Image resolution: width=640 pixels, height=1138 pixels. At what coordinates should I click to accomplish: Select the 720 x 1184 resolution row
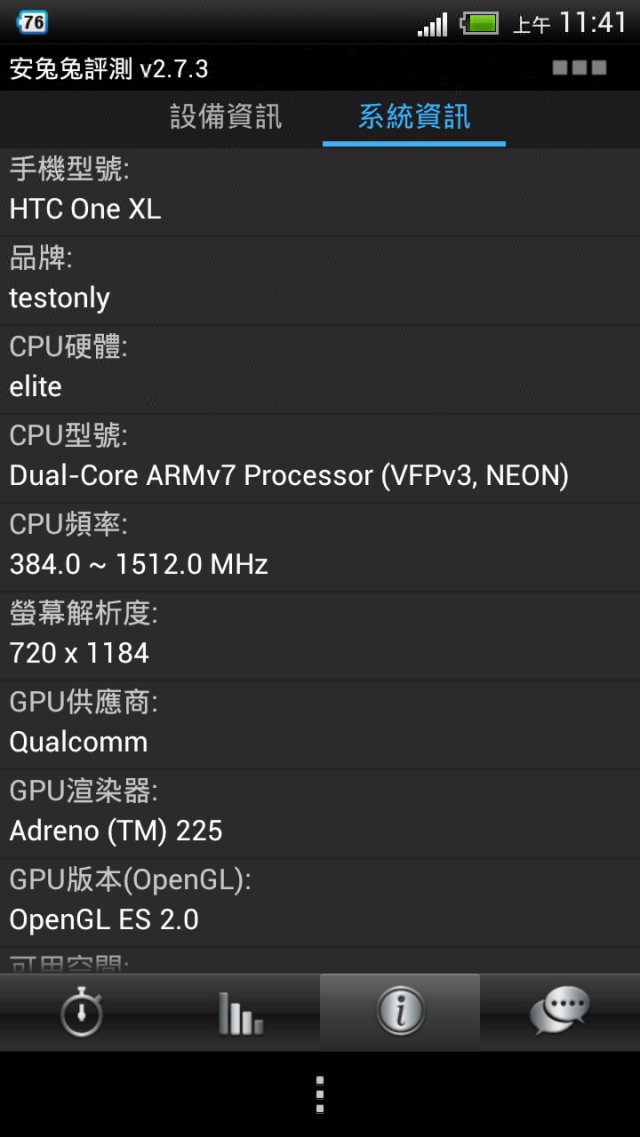(x=320, y=636)
